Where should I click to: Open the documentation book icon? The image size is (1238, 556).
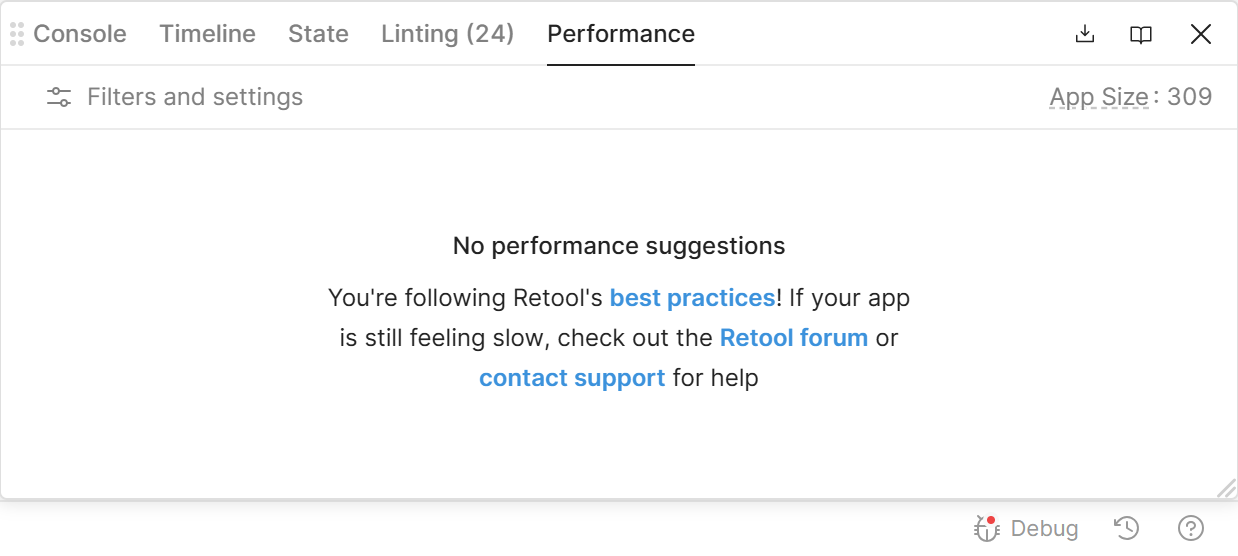pyautogui.click(x=1141, y=34)
